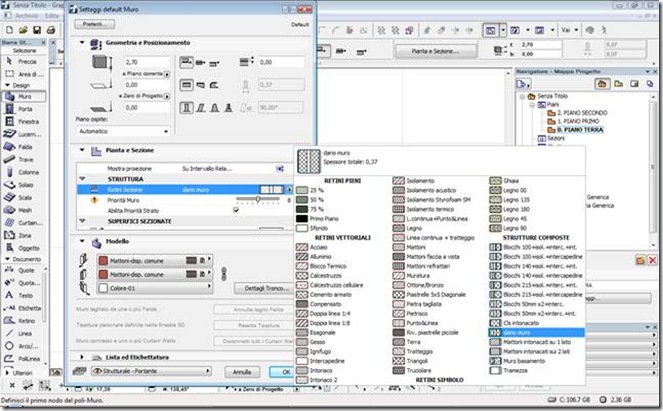Select the Linea line tool

click(x=23, y=334)
